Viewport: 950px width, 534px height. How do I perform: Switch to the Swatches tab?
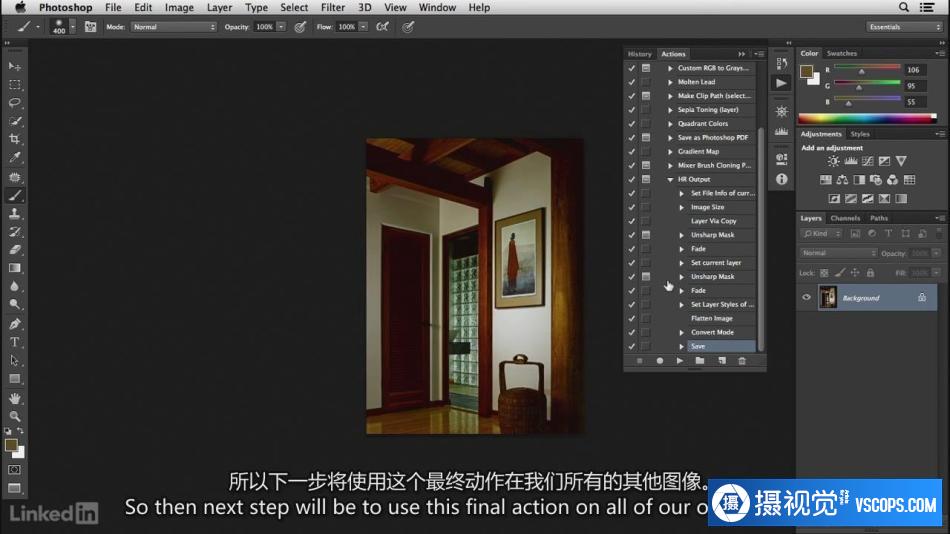(x=842, y=53)
